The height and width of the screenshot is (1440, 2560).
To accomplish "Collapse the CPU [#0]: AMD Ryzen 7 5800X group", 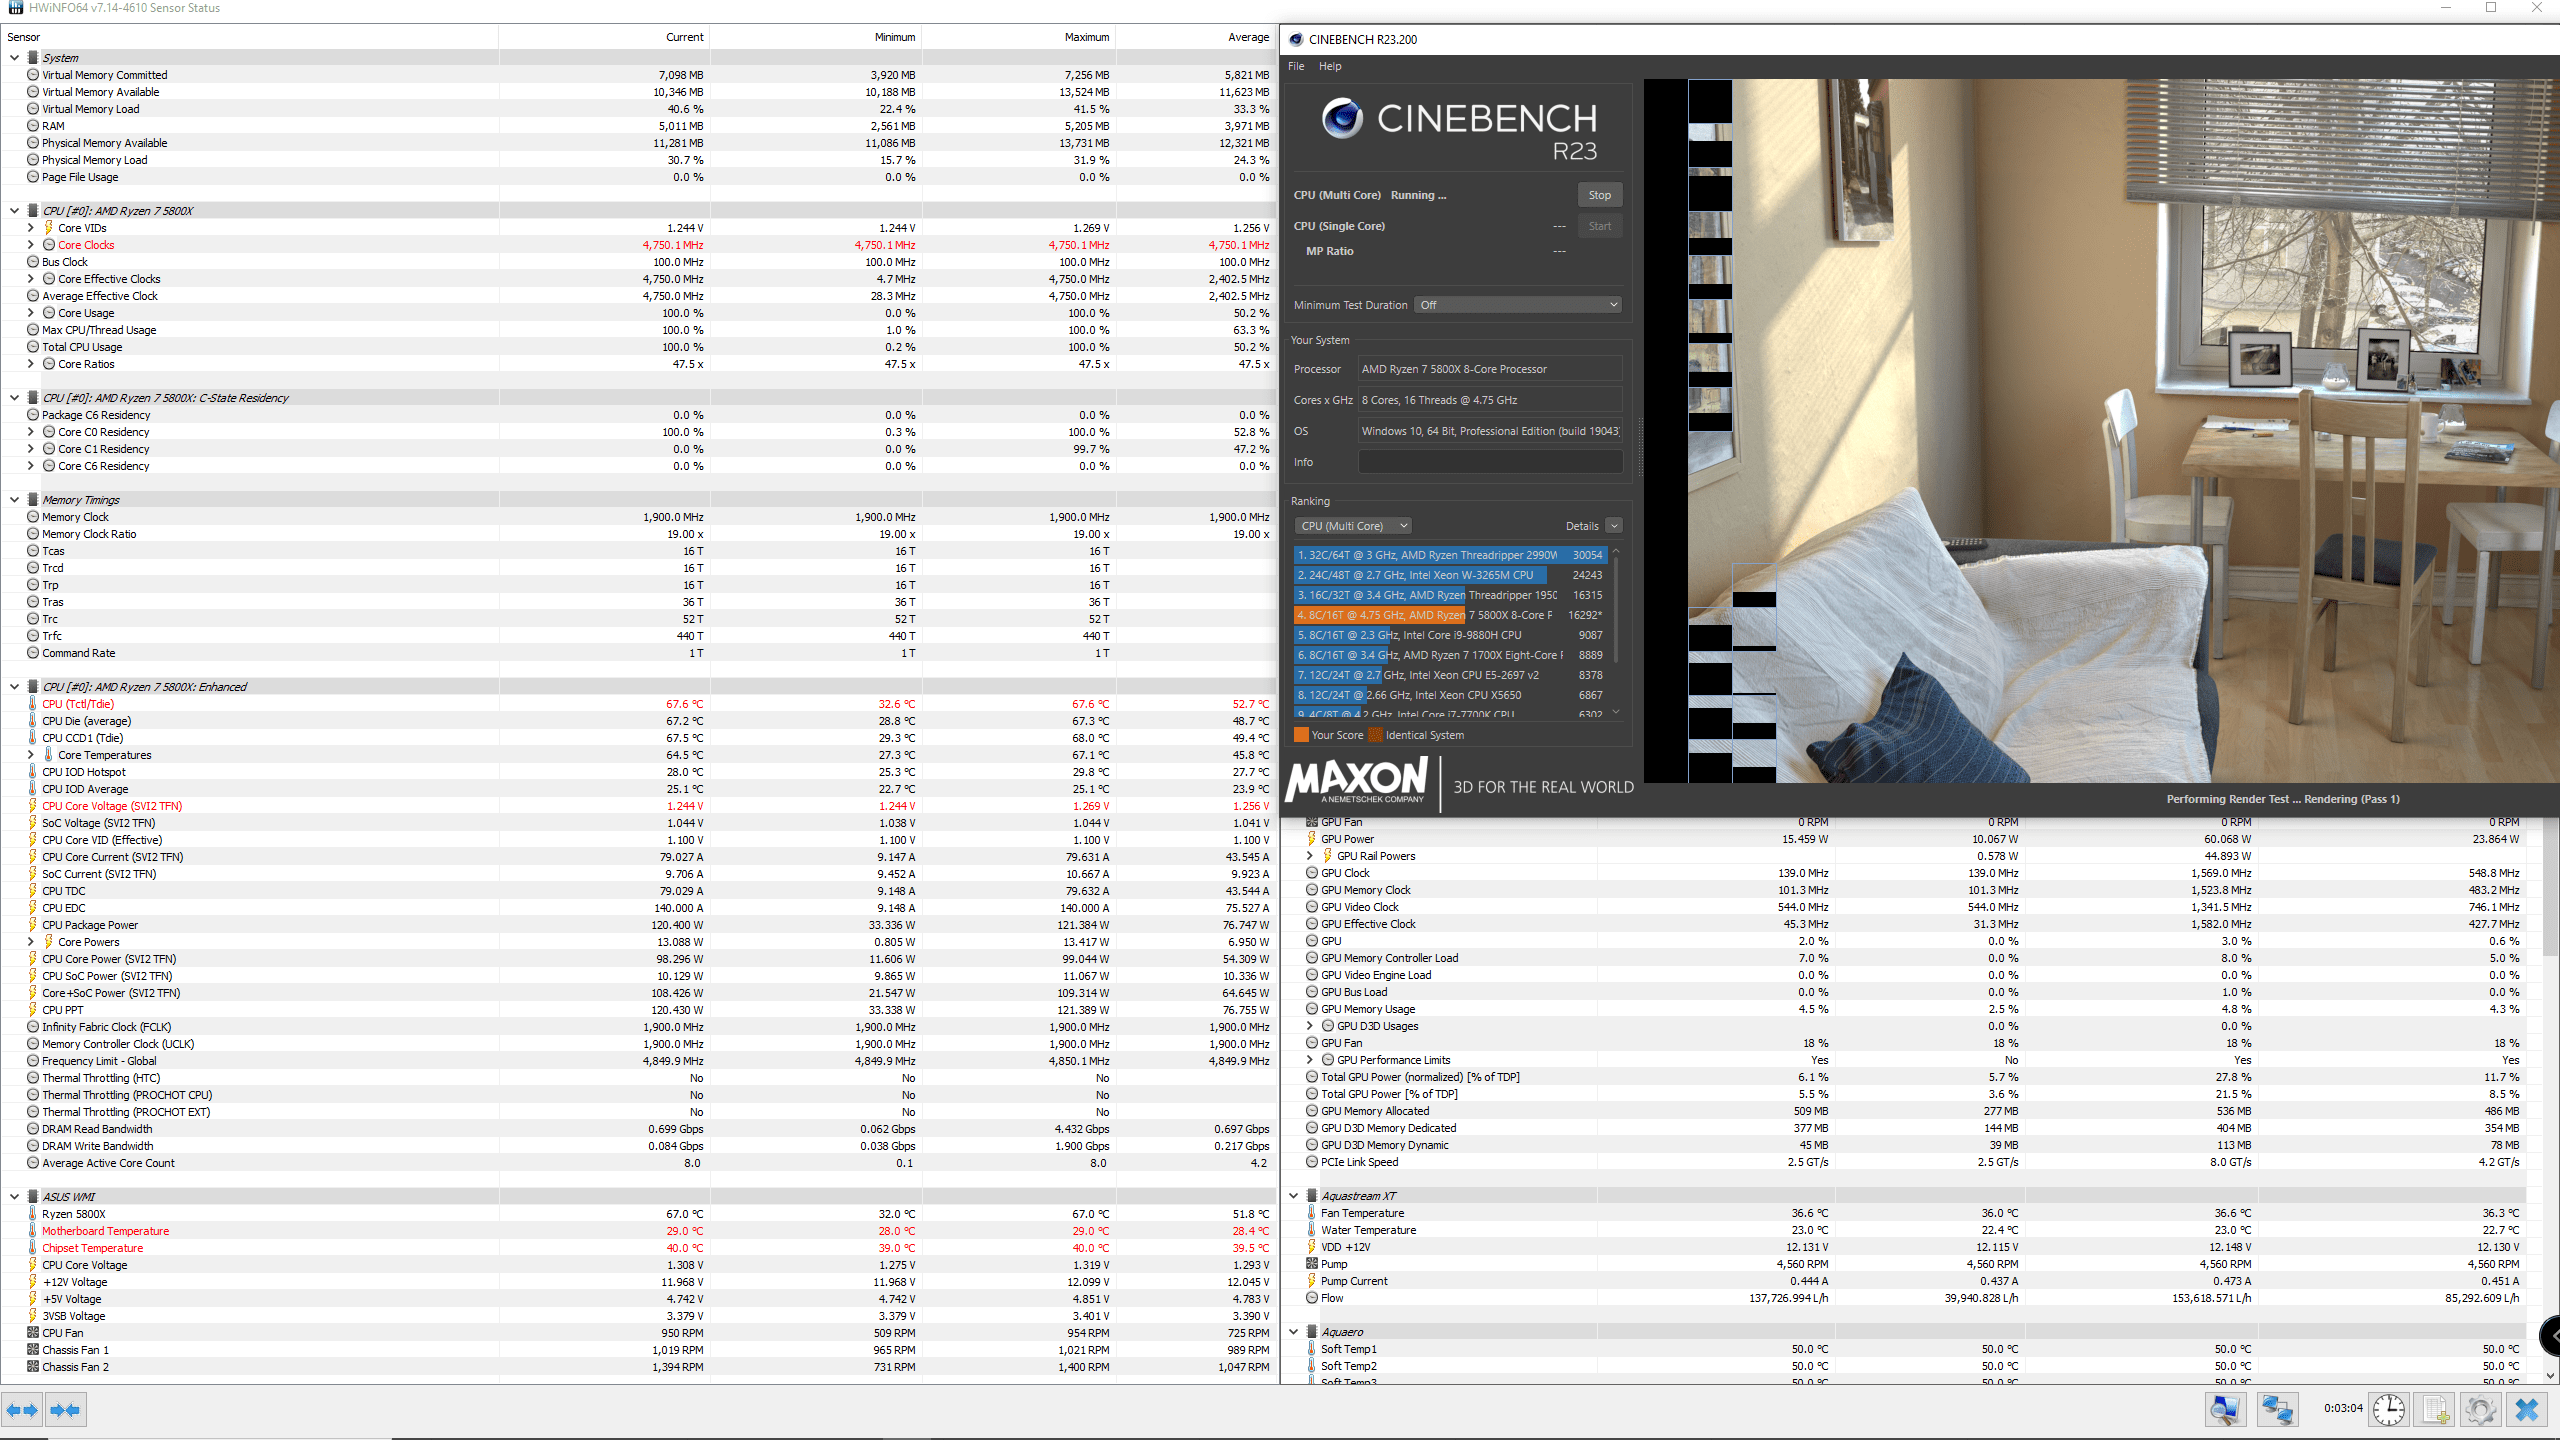I will (14, 211).
